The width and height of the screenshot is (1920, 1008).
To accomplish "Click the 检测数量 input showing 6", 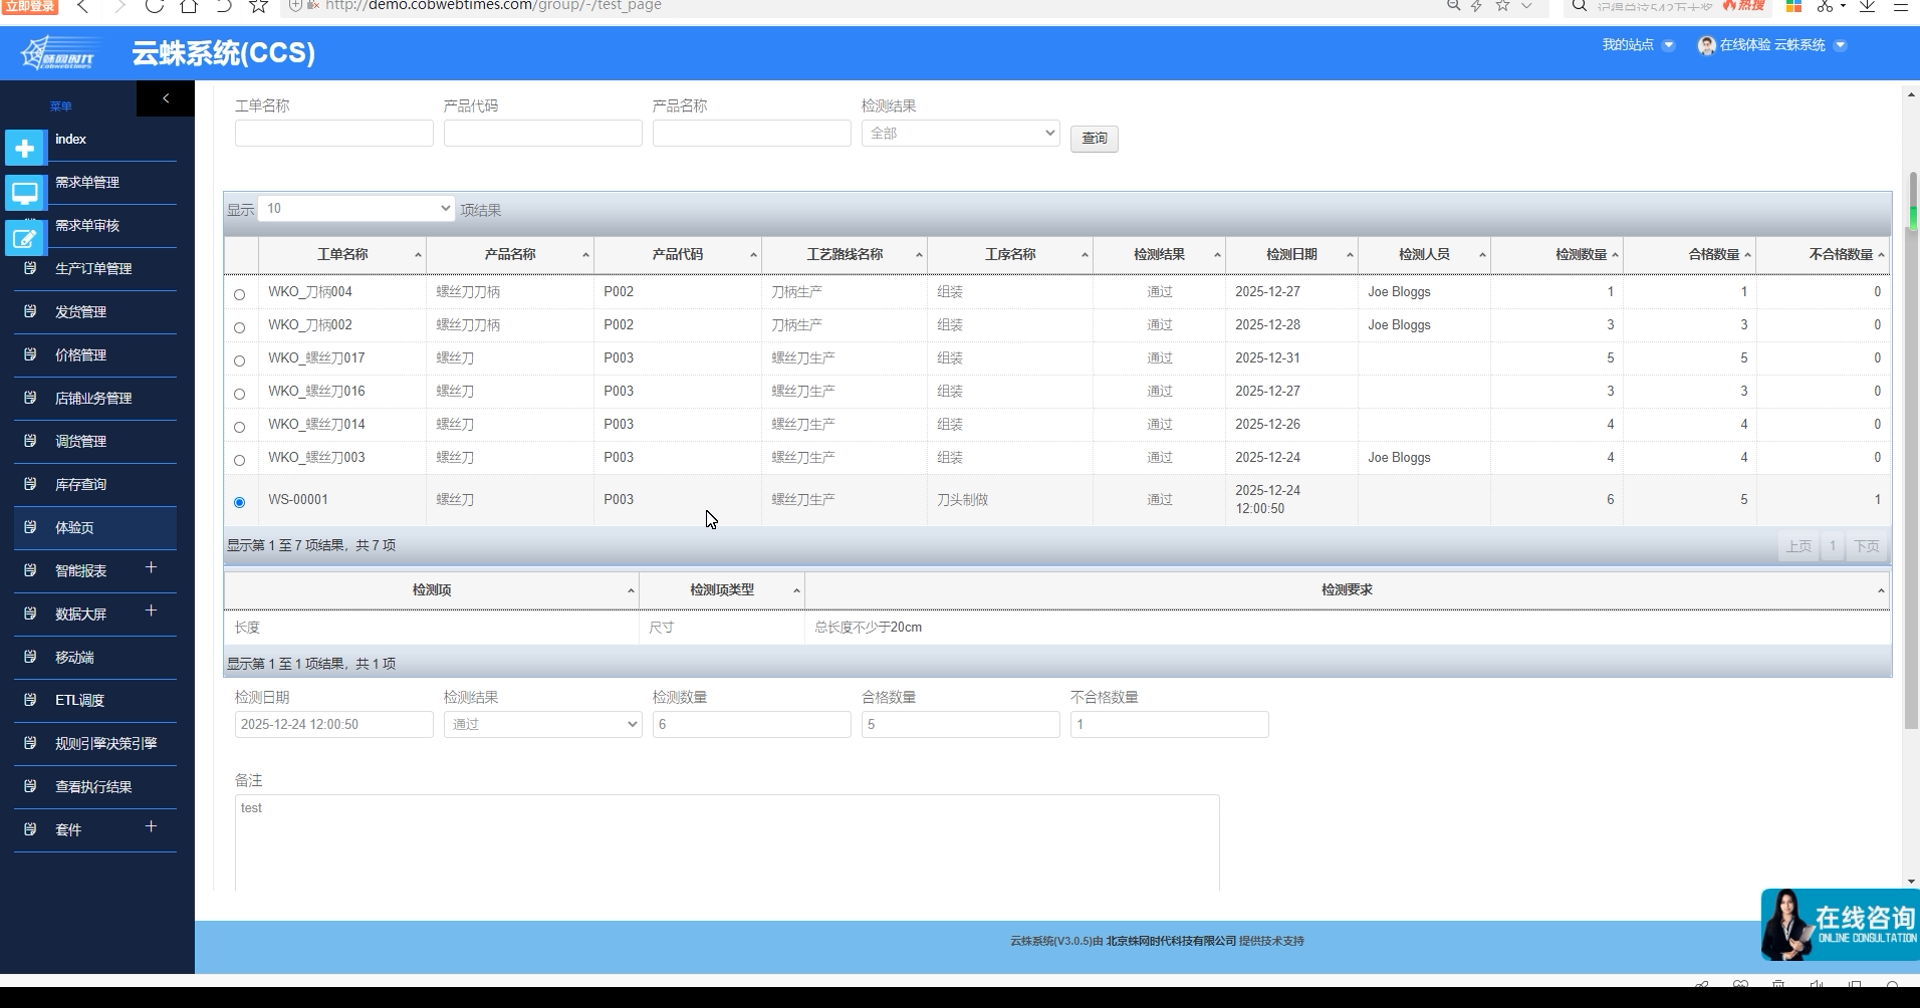I will point(751,724).
